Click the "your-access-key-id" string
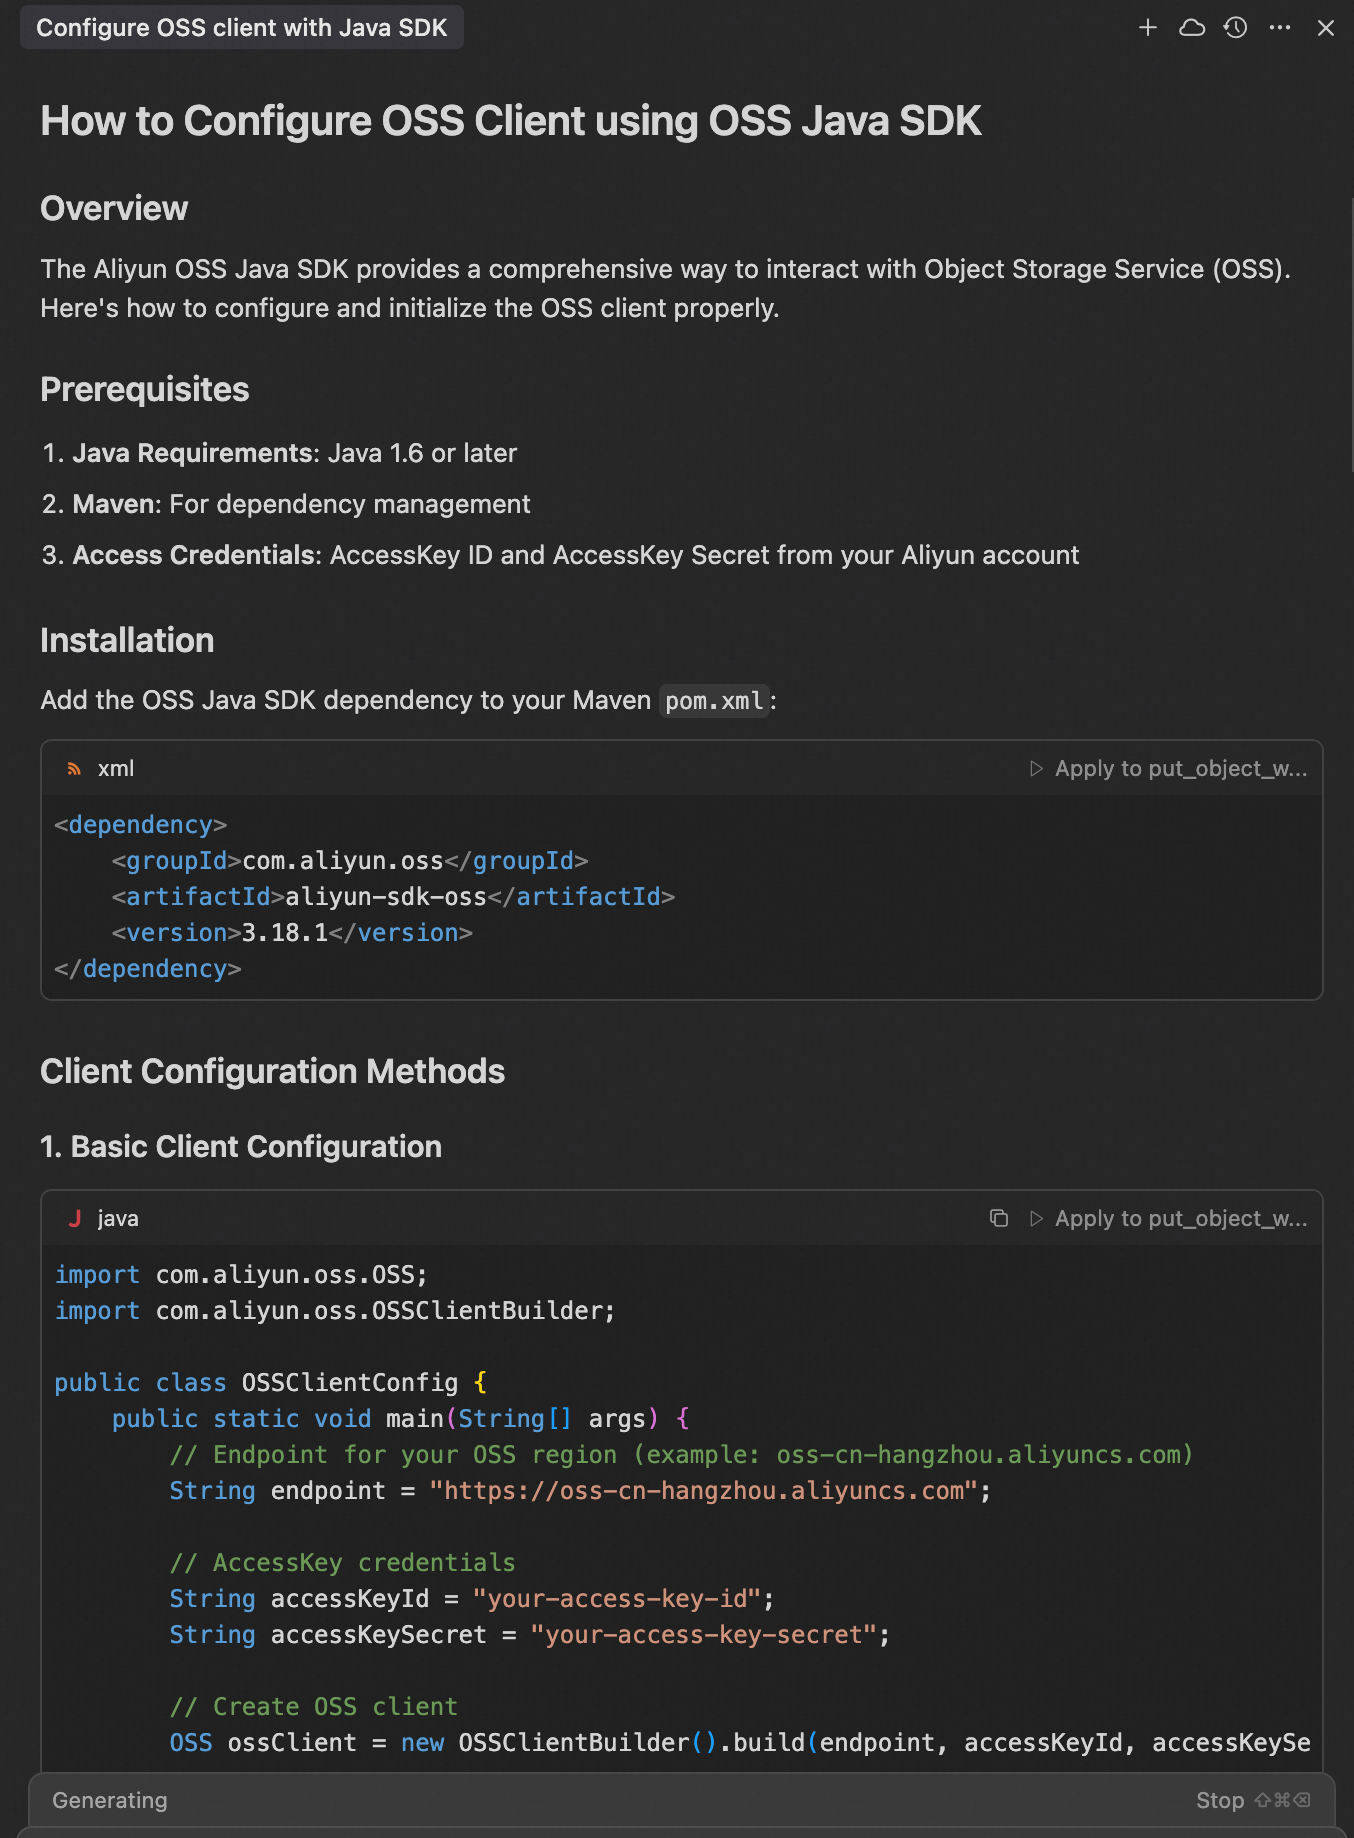This screenshot has width=1354, height=1838. coord(617,1599)
